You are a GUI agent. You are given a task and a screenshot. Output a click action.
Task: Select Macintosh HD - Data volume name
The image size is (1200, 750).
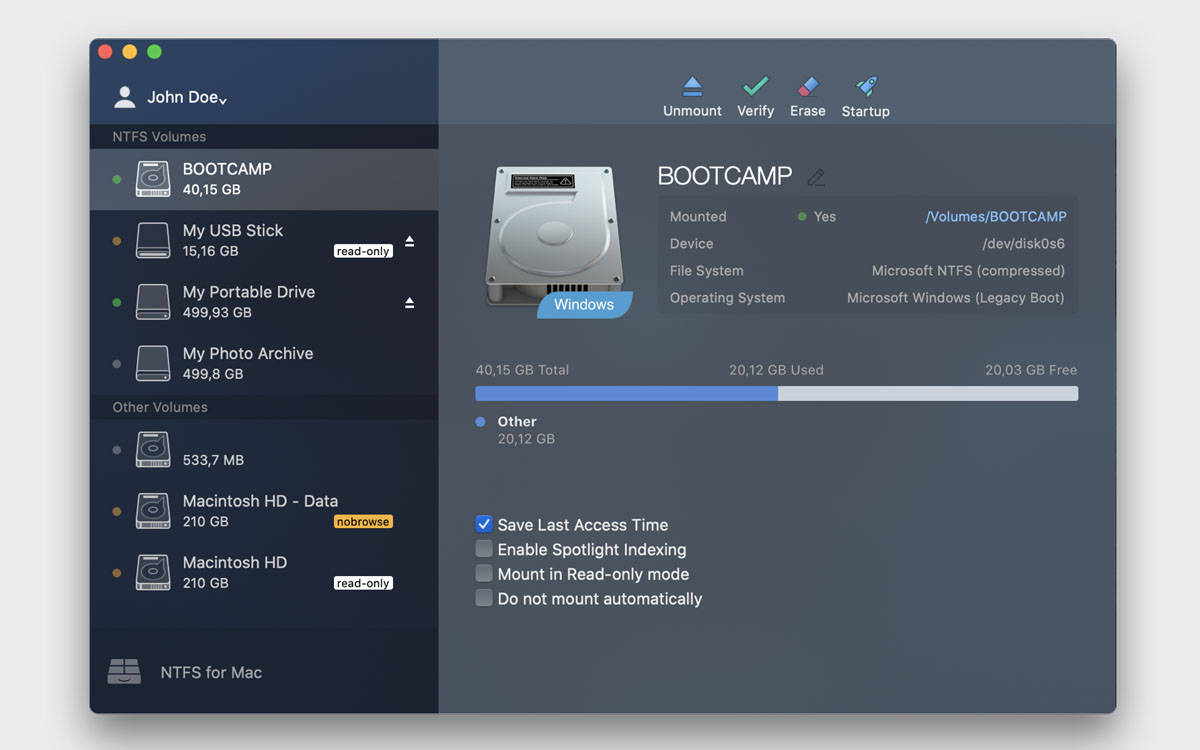pos(260,501)
